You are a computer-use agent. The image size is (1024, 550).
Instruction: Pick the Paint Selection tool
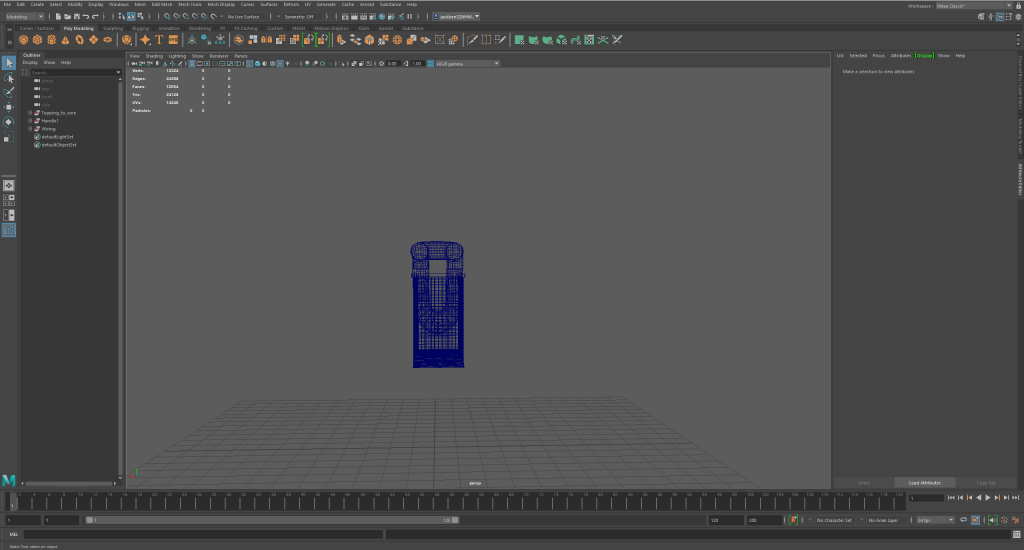[9, 92]
